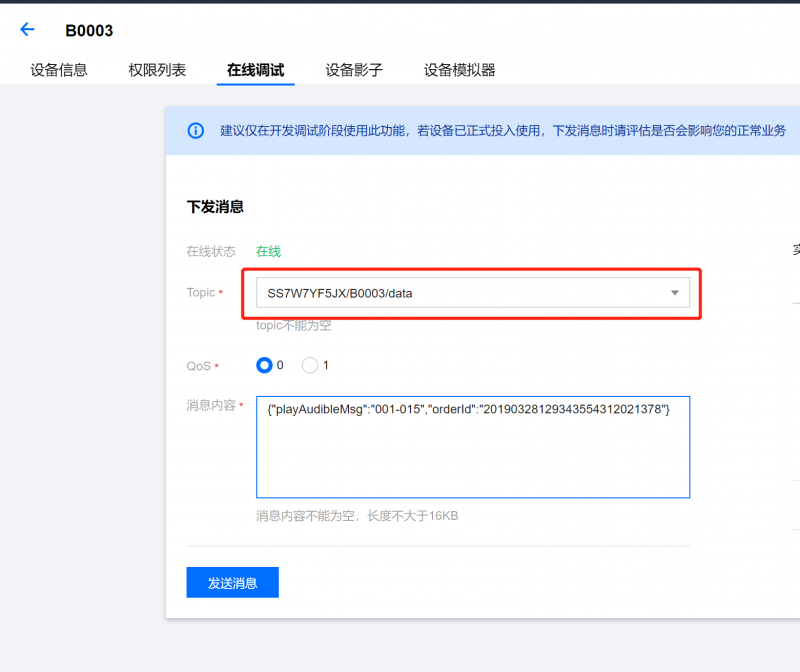
Task: Click the 下发消息 section heading
Action: [x=215, y=207]
